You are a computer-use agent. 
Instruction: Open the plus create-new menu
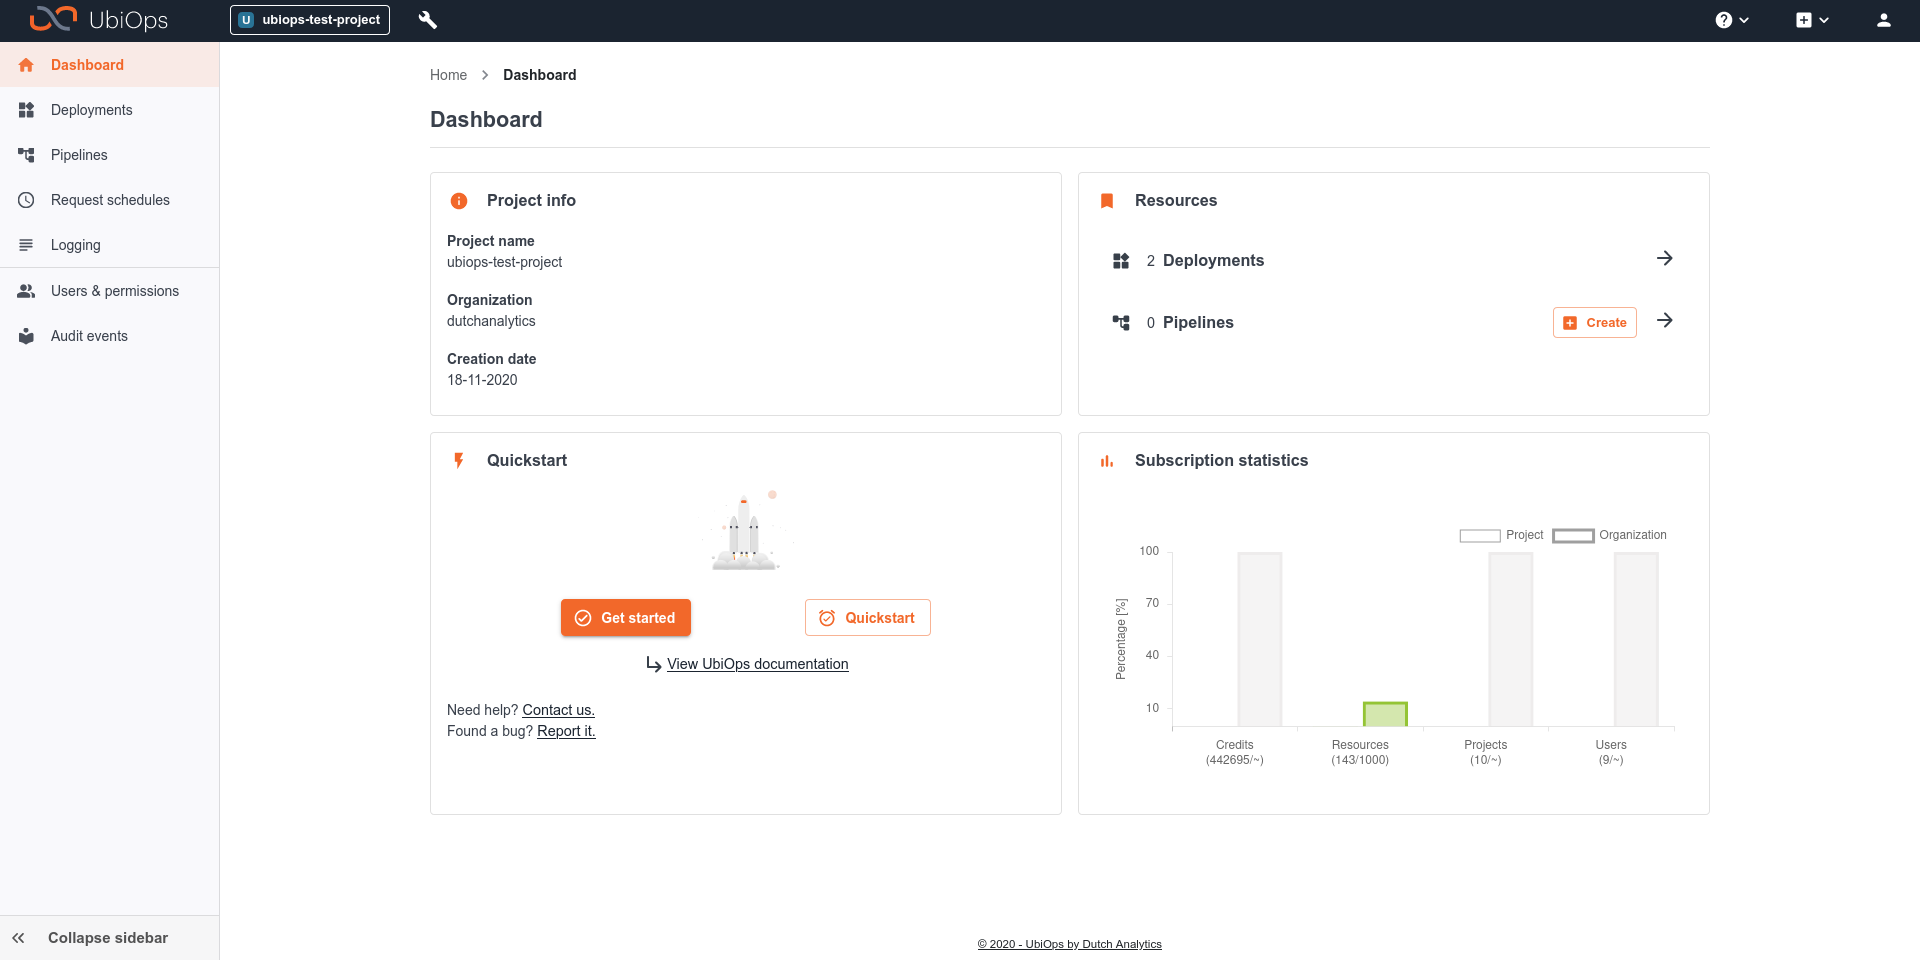coord(1812,20)
